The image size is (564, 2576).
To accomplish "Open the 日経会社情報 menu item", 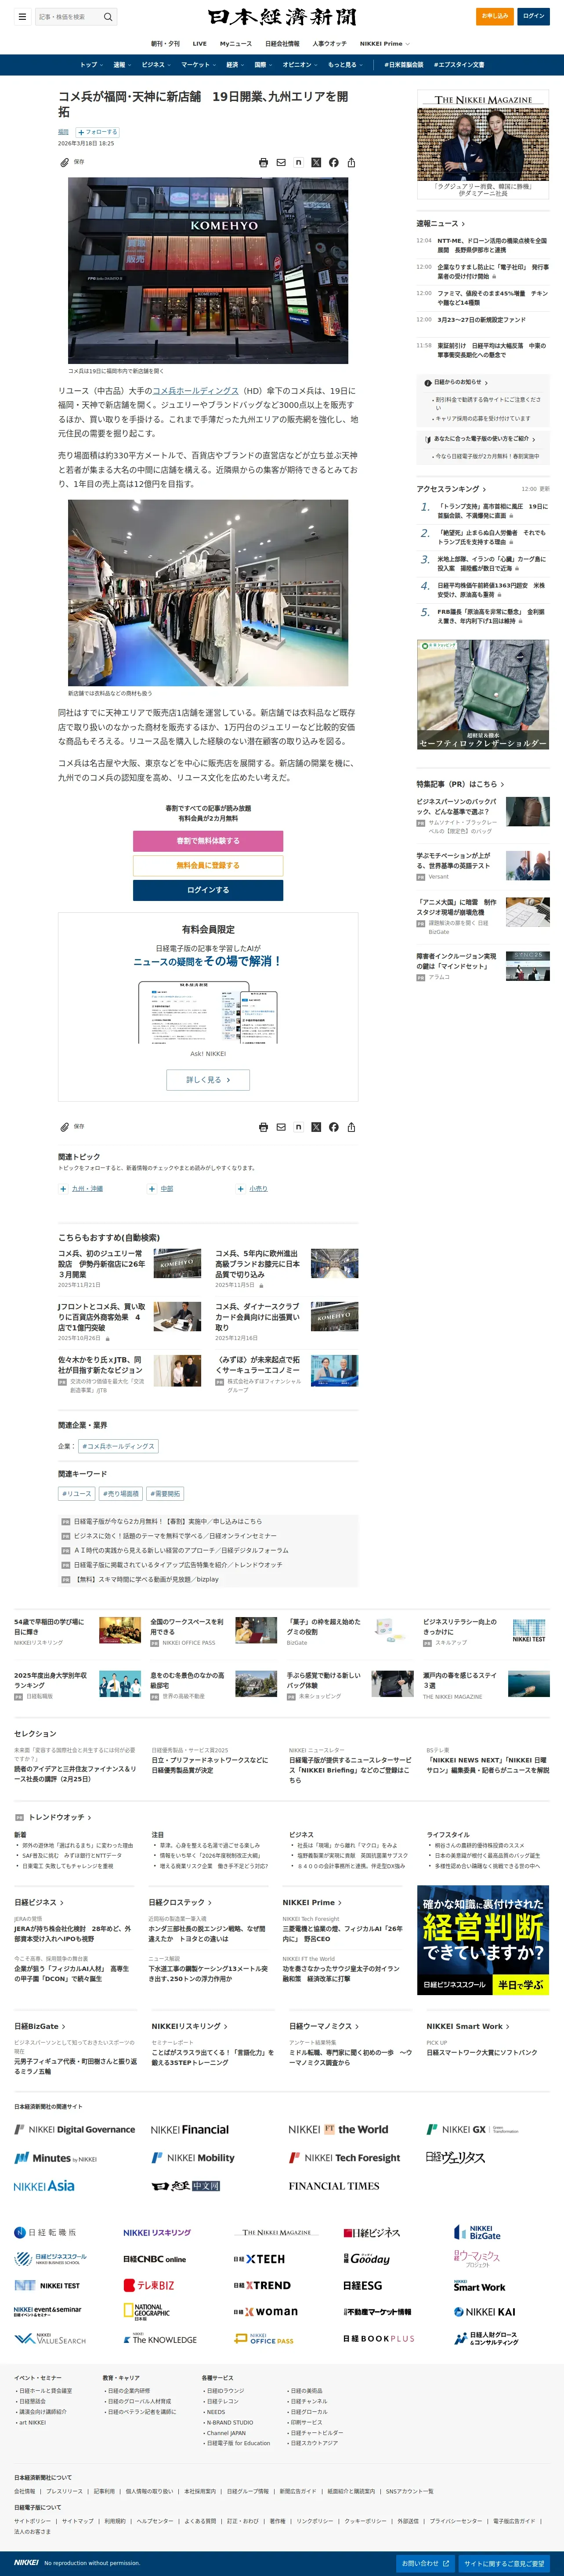I will tap(282, 44).
